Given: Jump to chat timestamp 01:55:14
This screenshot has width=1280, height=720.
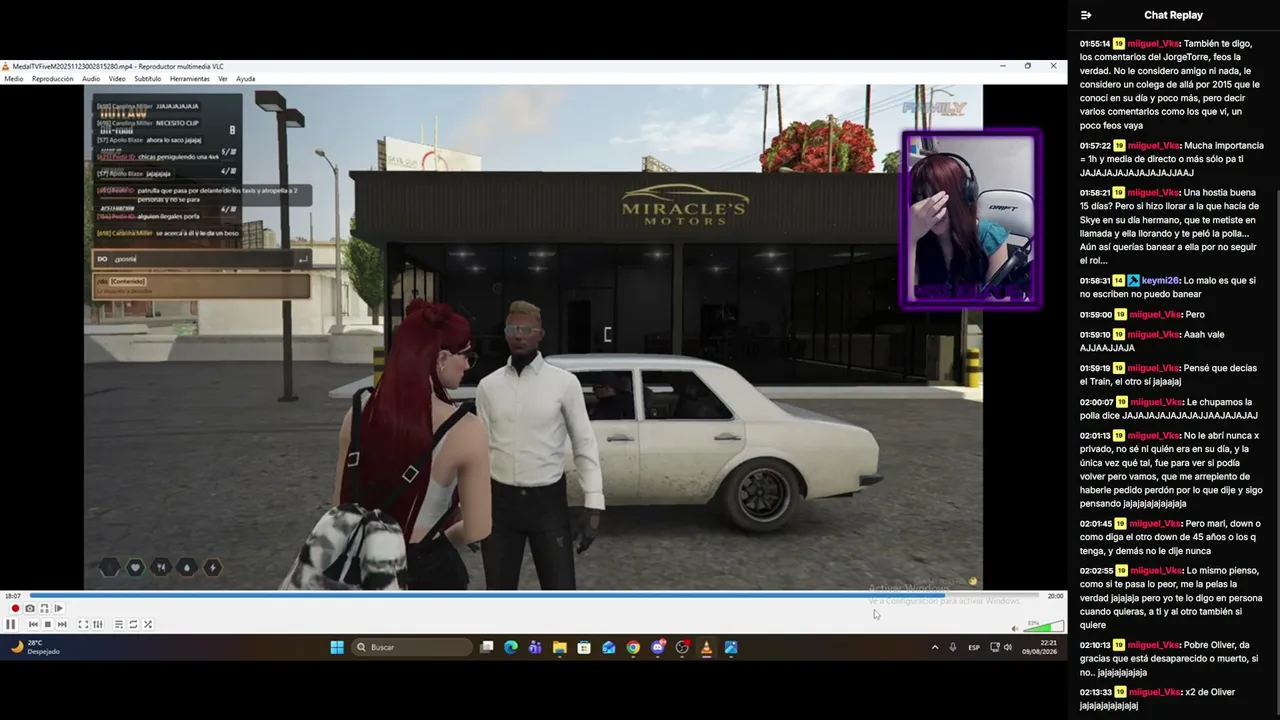Looking at the screenshot, I should point(1095,44).
